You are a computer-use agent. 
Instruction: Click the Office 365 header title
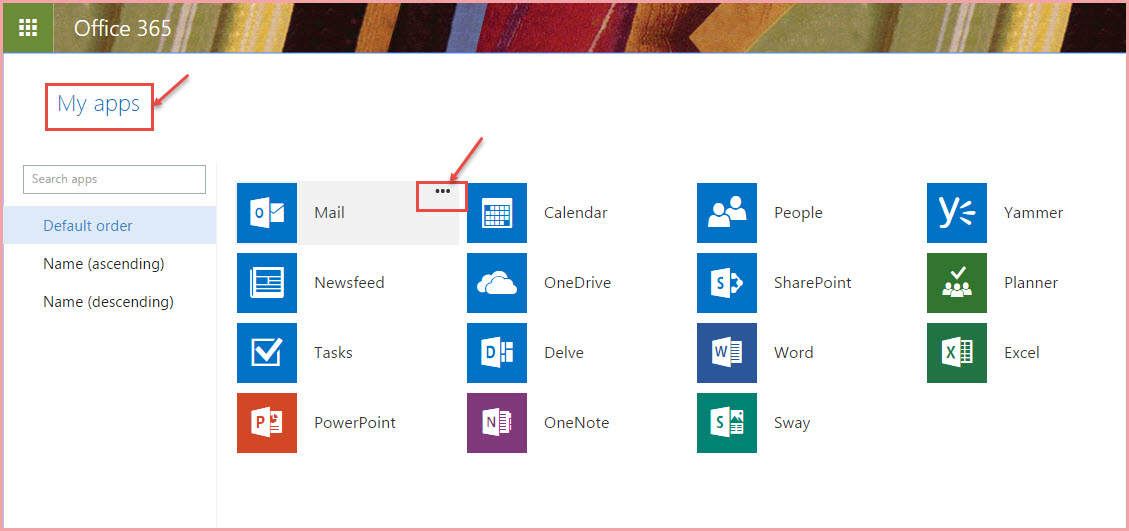[x=122, y=28]
